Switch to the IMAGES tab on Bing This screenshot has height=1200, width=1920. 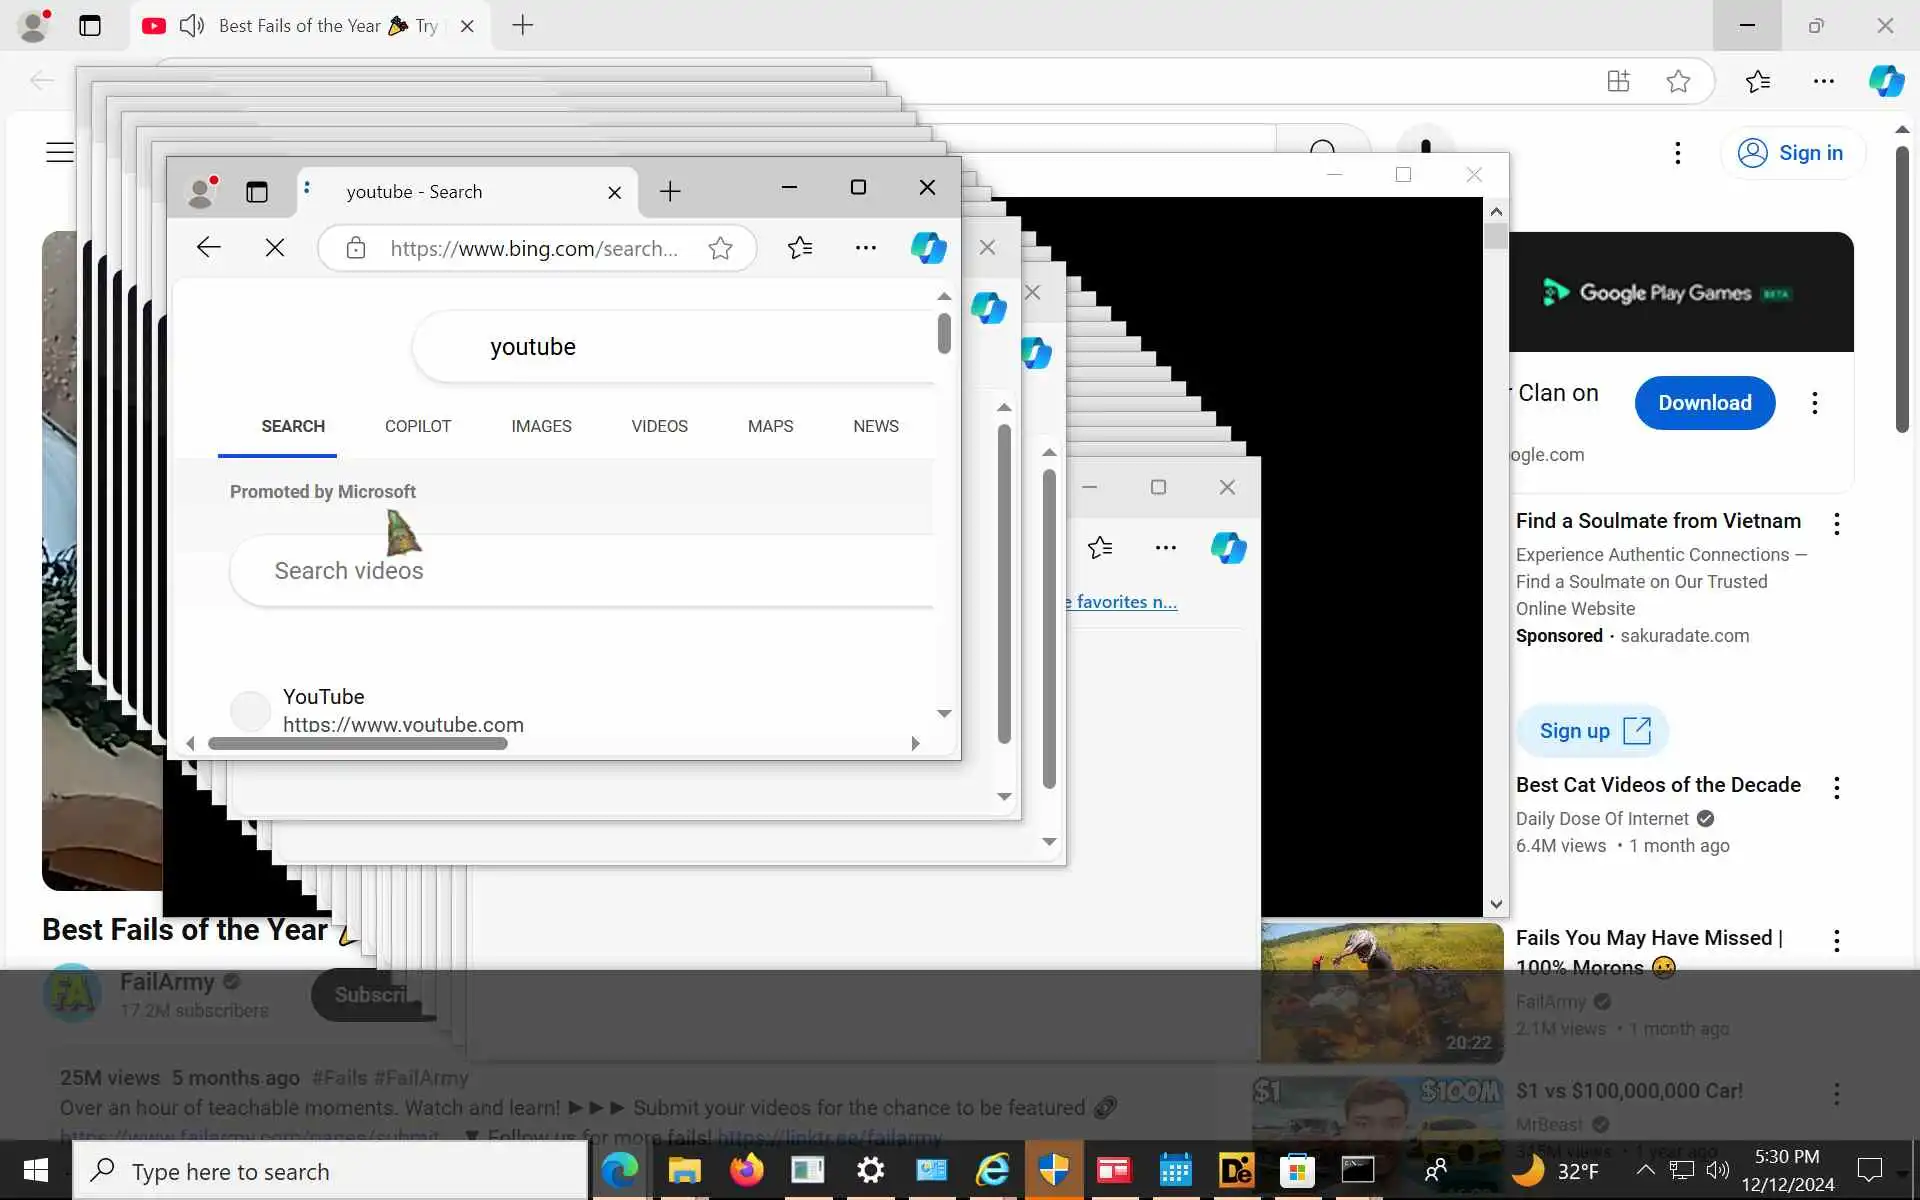coord(541,426)
